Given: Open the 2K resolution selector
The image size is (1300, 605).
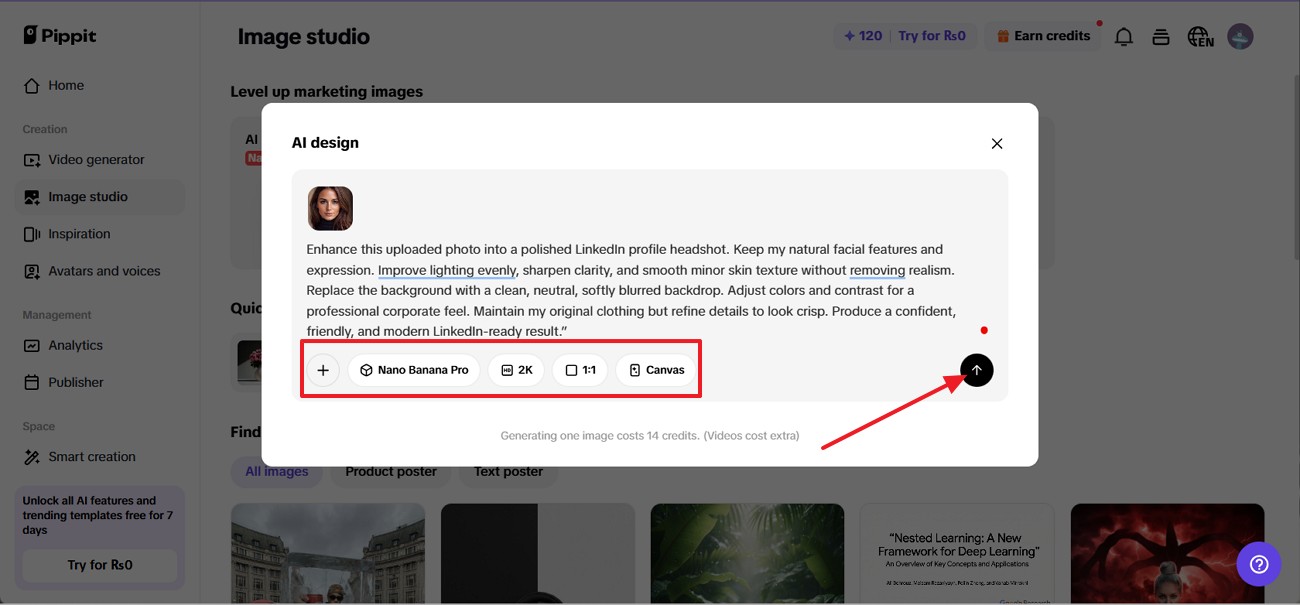Looking at the screenshot, I should tap(516, 370).
